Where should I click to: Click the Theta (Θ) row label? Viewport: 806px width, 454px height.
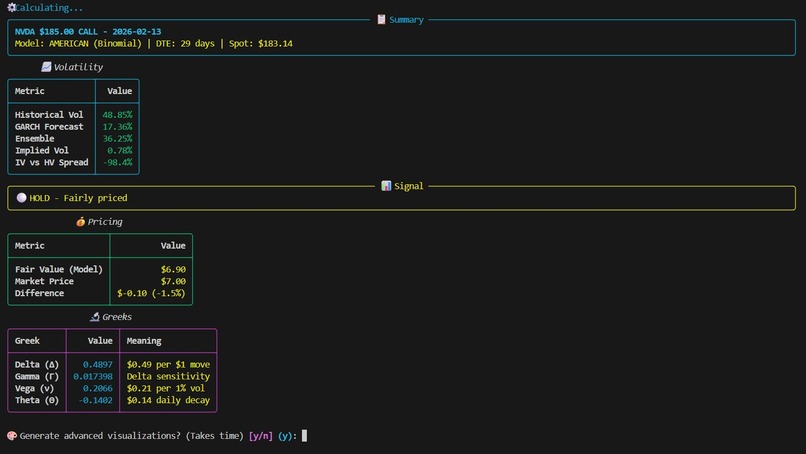coord(36,399)
